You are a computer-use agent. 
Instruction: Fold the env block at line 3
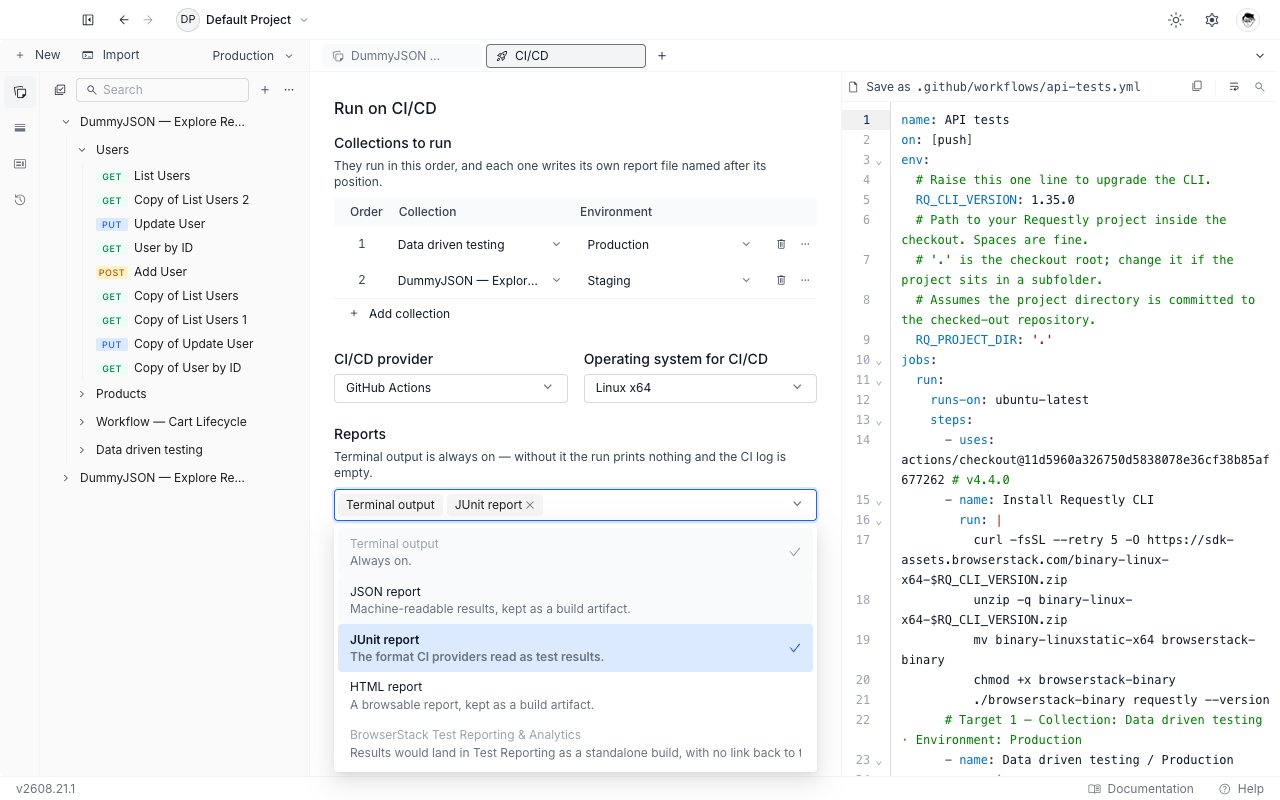click(x=878, y=161)
